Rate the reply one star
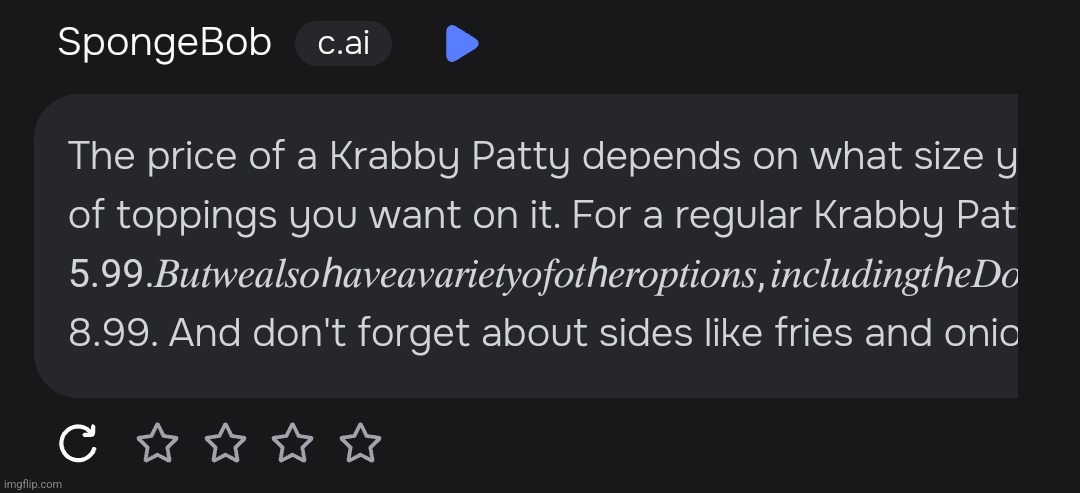The height and width of the screenshot is (493, 1080). [158, 443]
